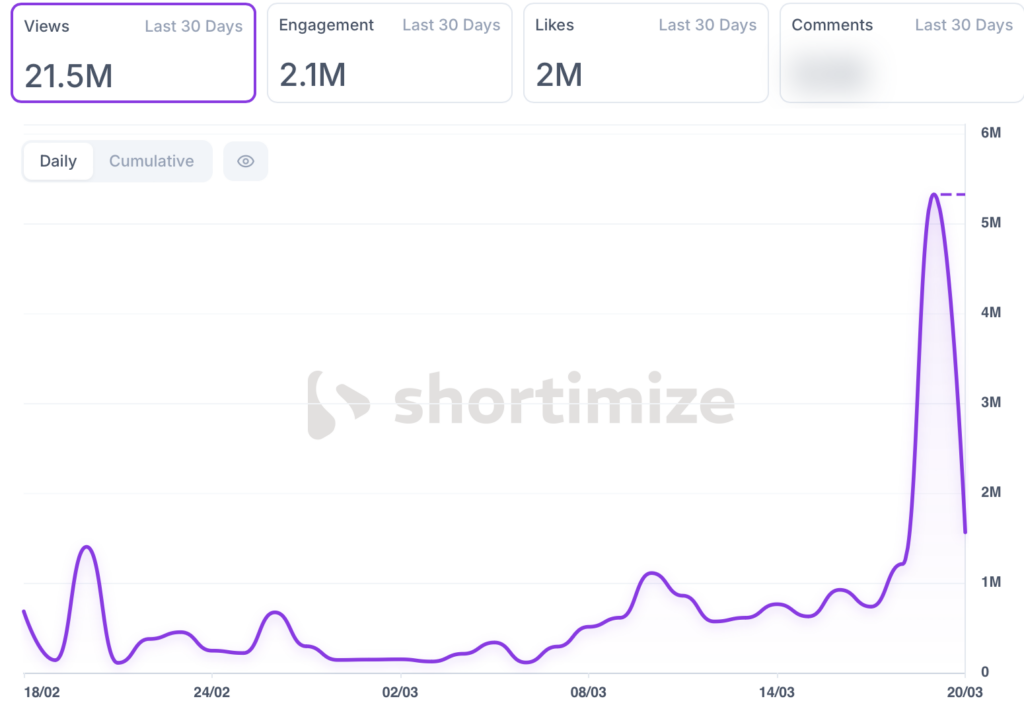Open the Likes metric card

[645, 53]
